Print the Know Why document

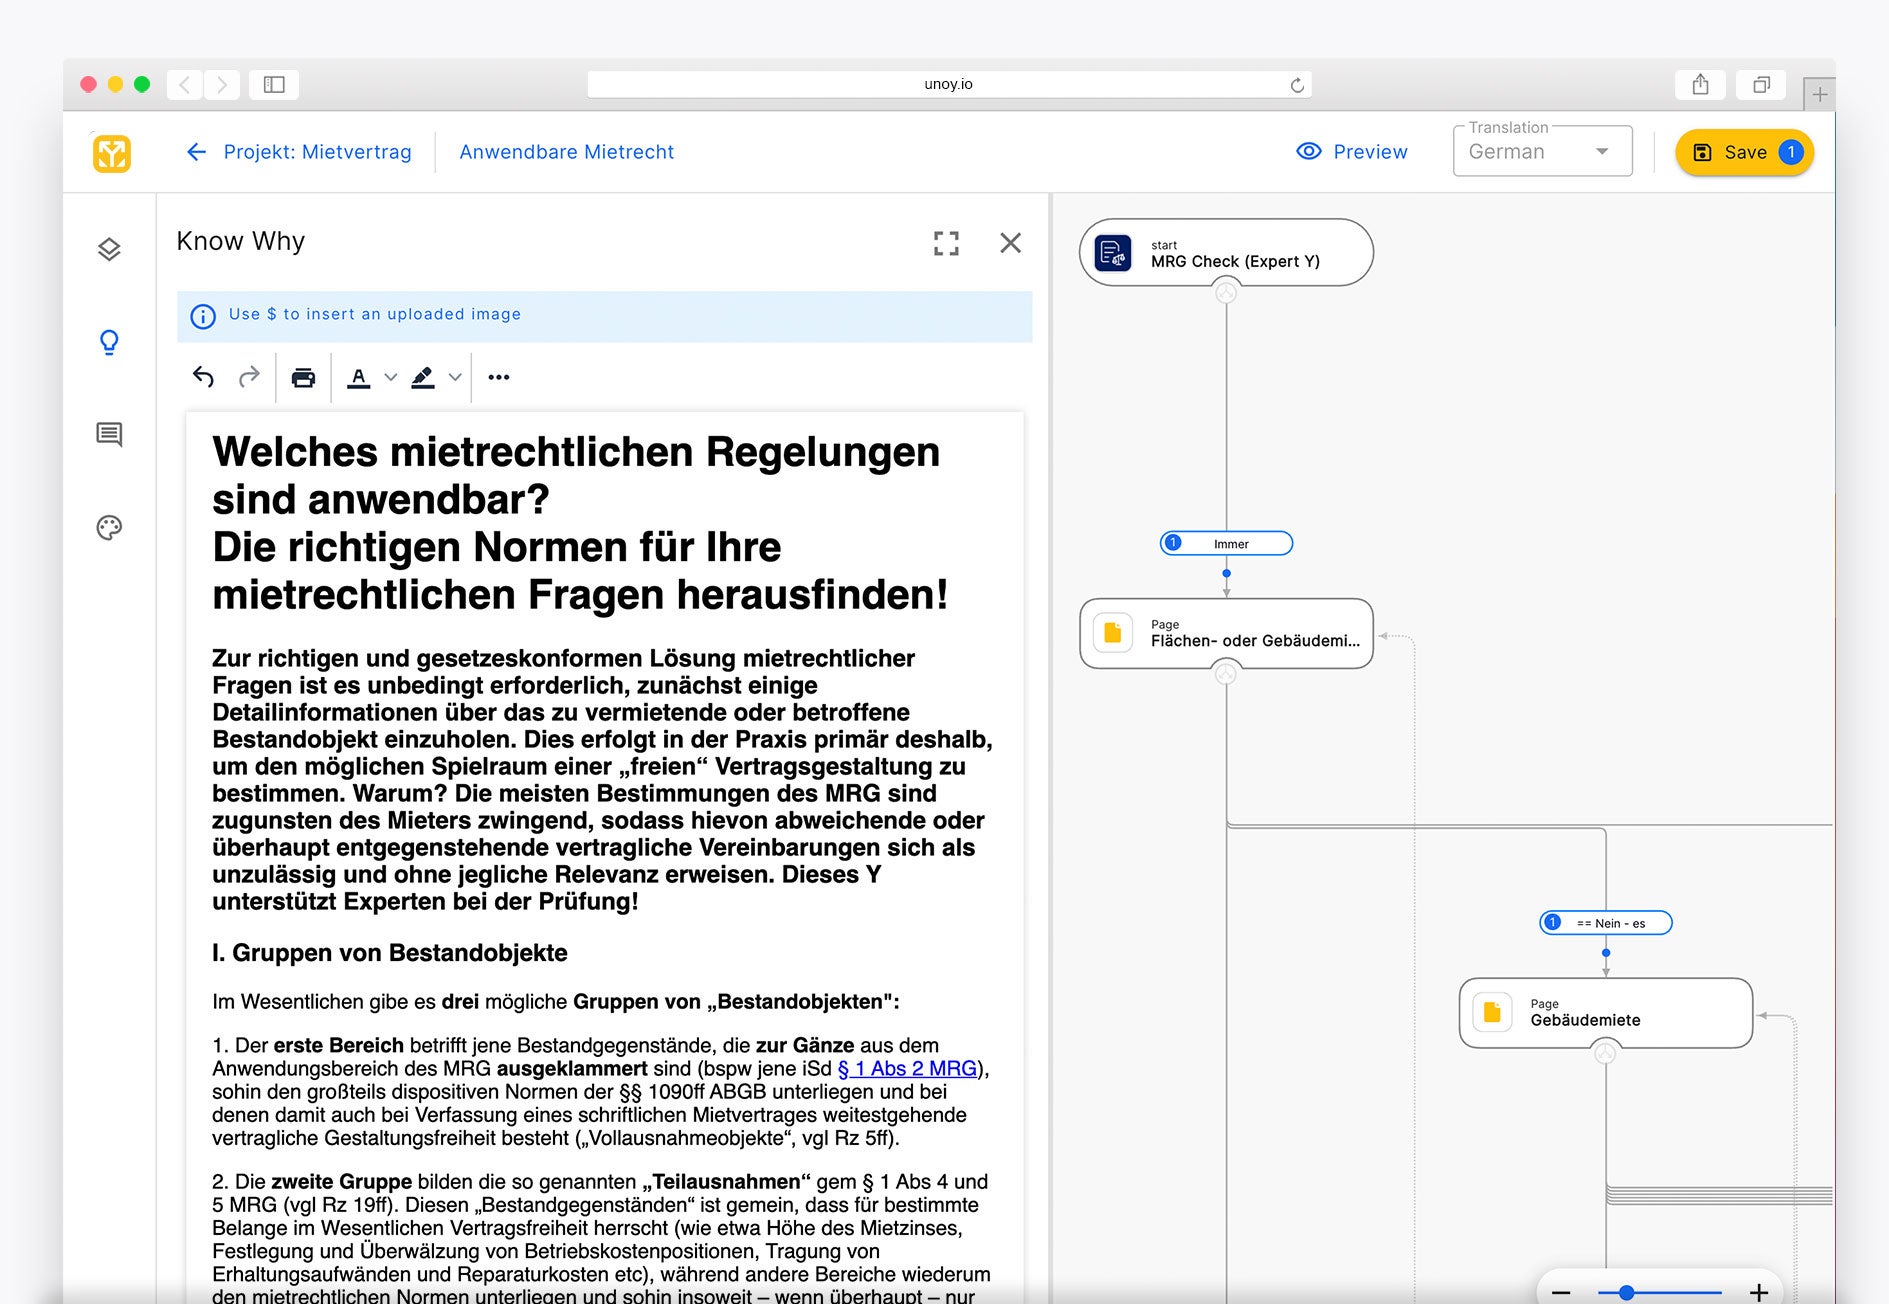(x=303, y=377)
